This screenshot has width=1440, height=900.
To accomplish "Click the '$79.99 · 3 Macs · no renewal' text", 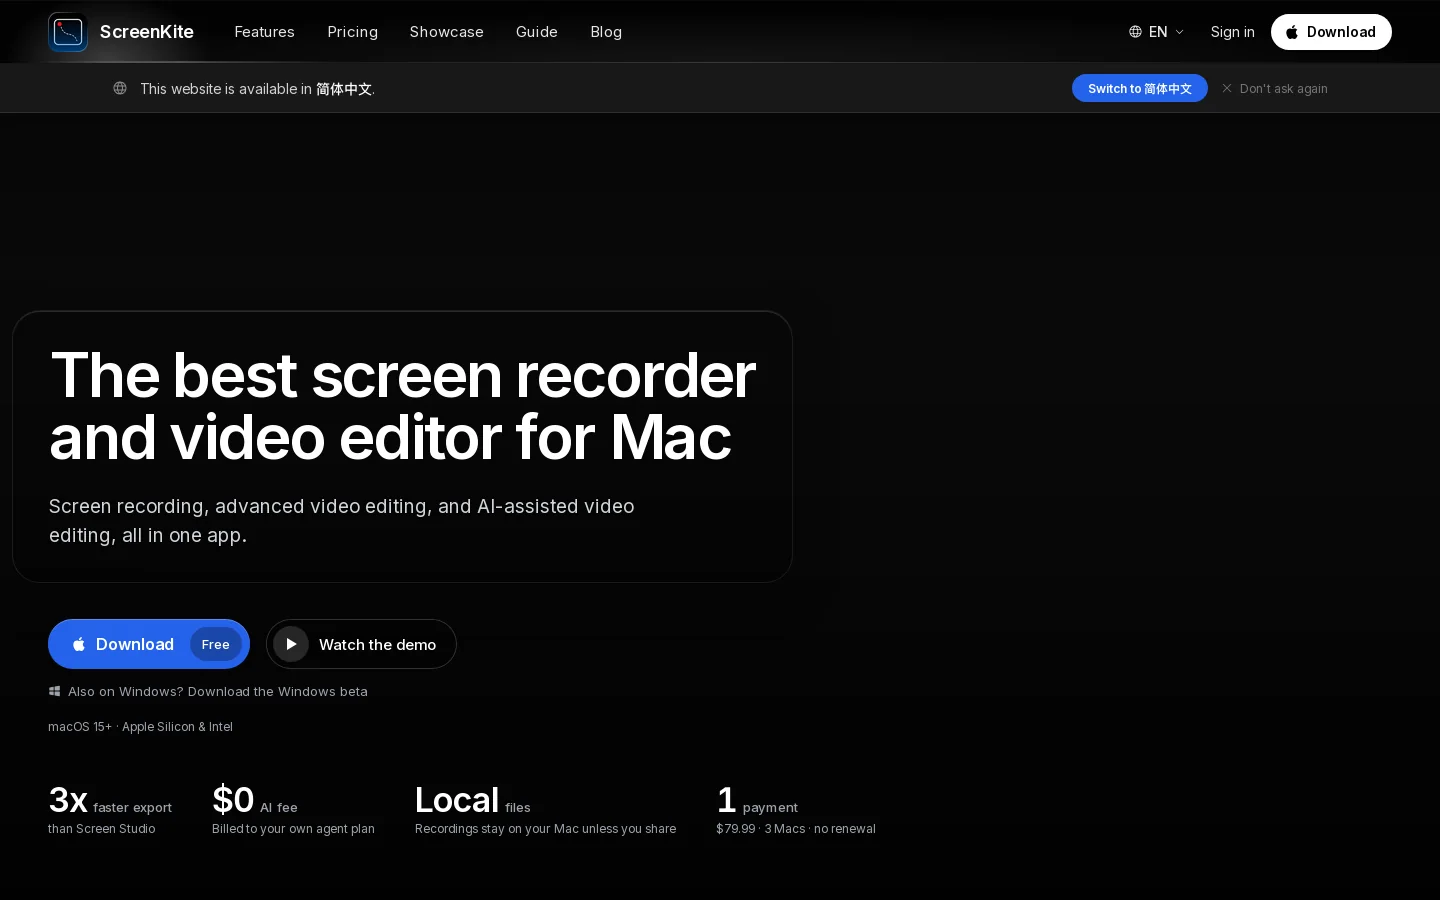I will [796, 829].
